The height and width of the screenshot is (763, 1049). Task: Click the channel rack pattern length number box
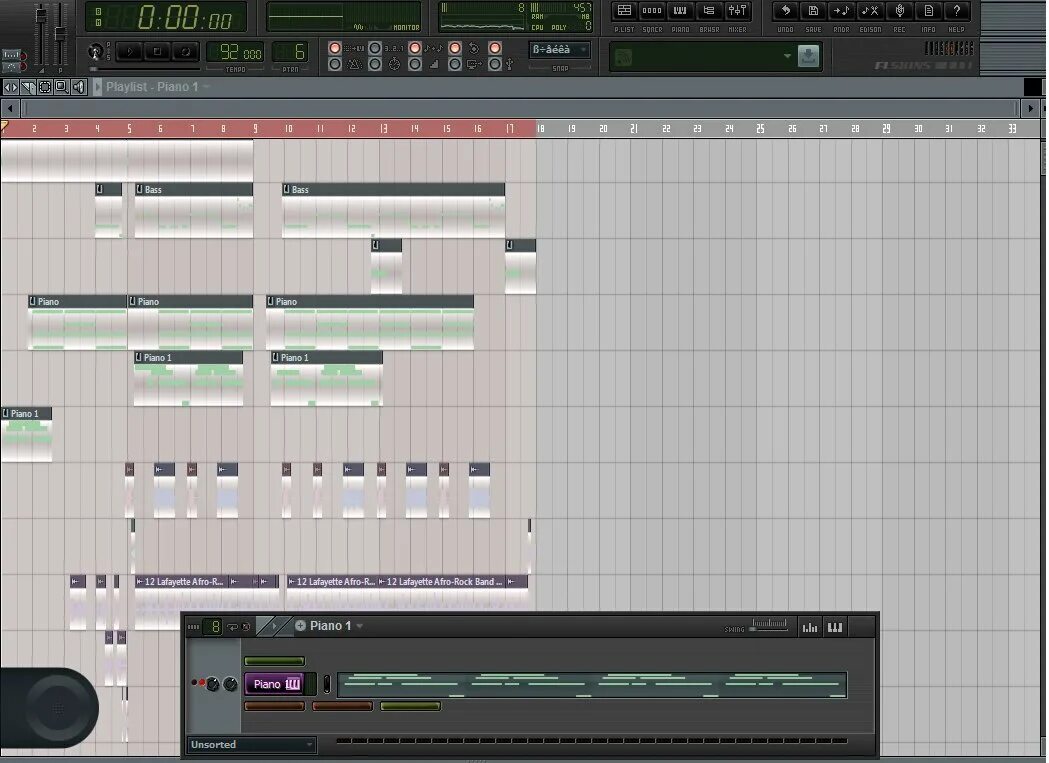[211, 626]
